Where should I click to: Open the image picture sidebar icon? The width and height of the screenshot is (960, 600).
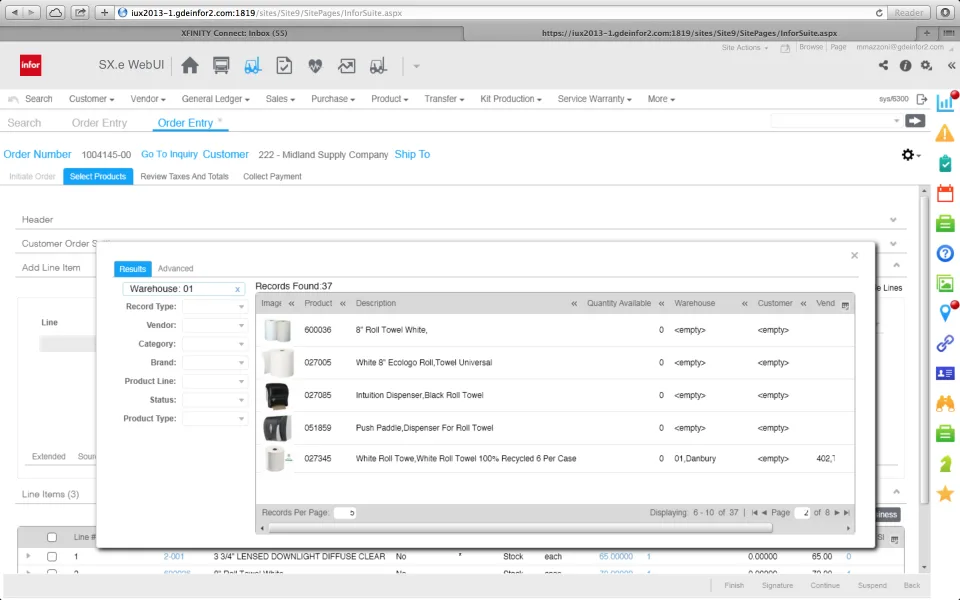[x=945, y=283]
